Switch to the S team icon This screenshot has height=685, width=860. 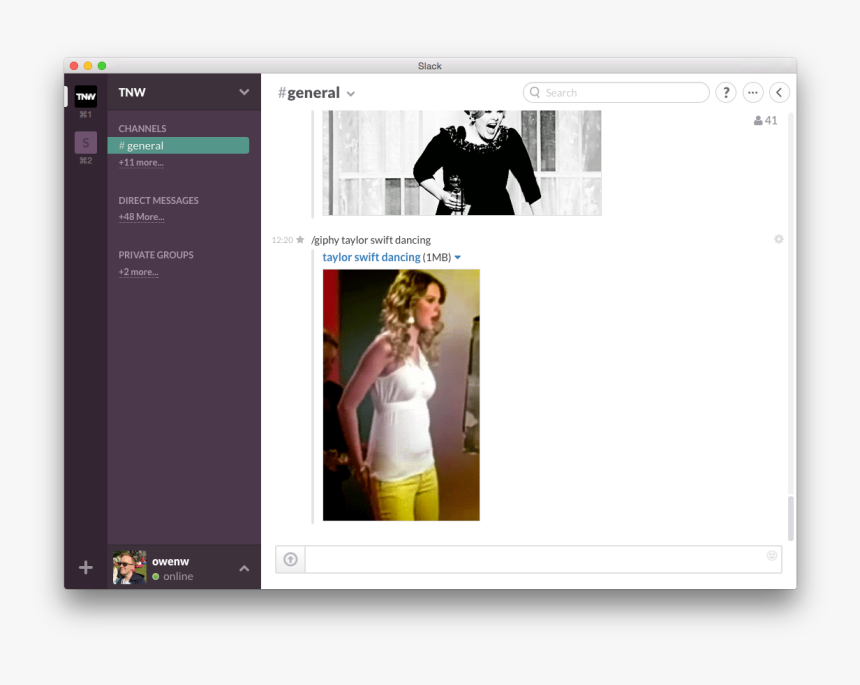86,143
